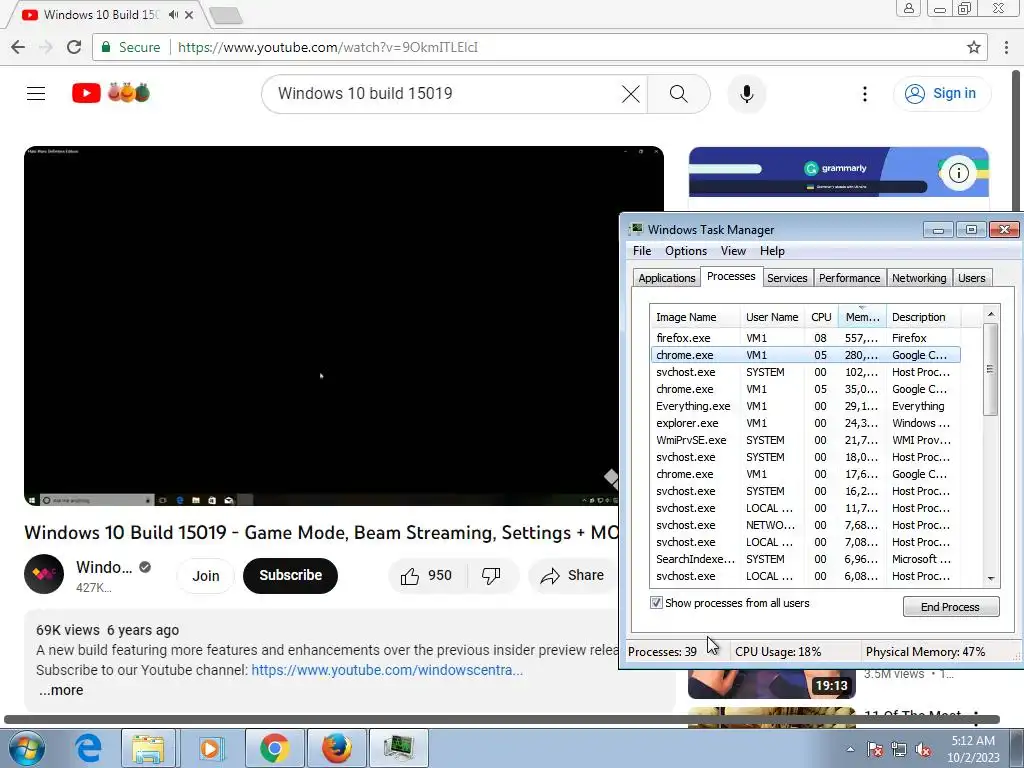The image size is (1024, 768).
Task: Click process list scroll-down arrow
Action: click(991, 579)
